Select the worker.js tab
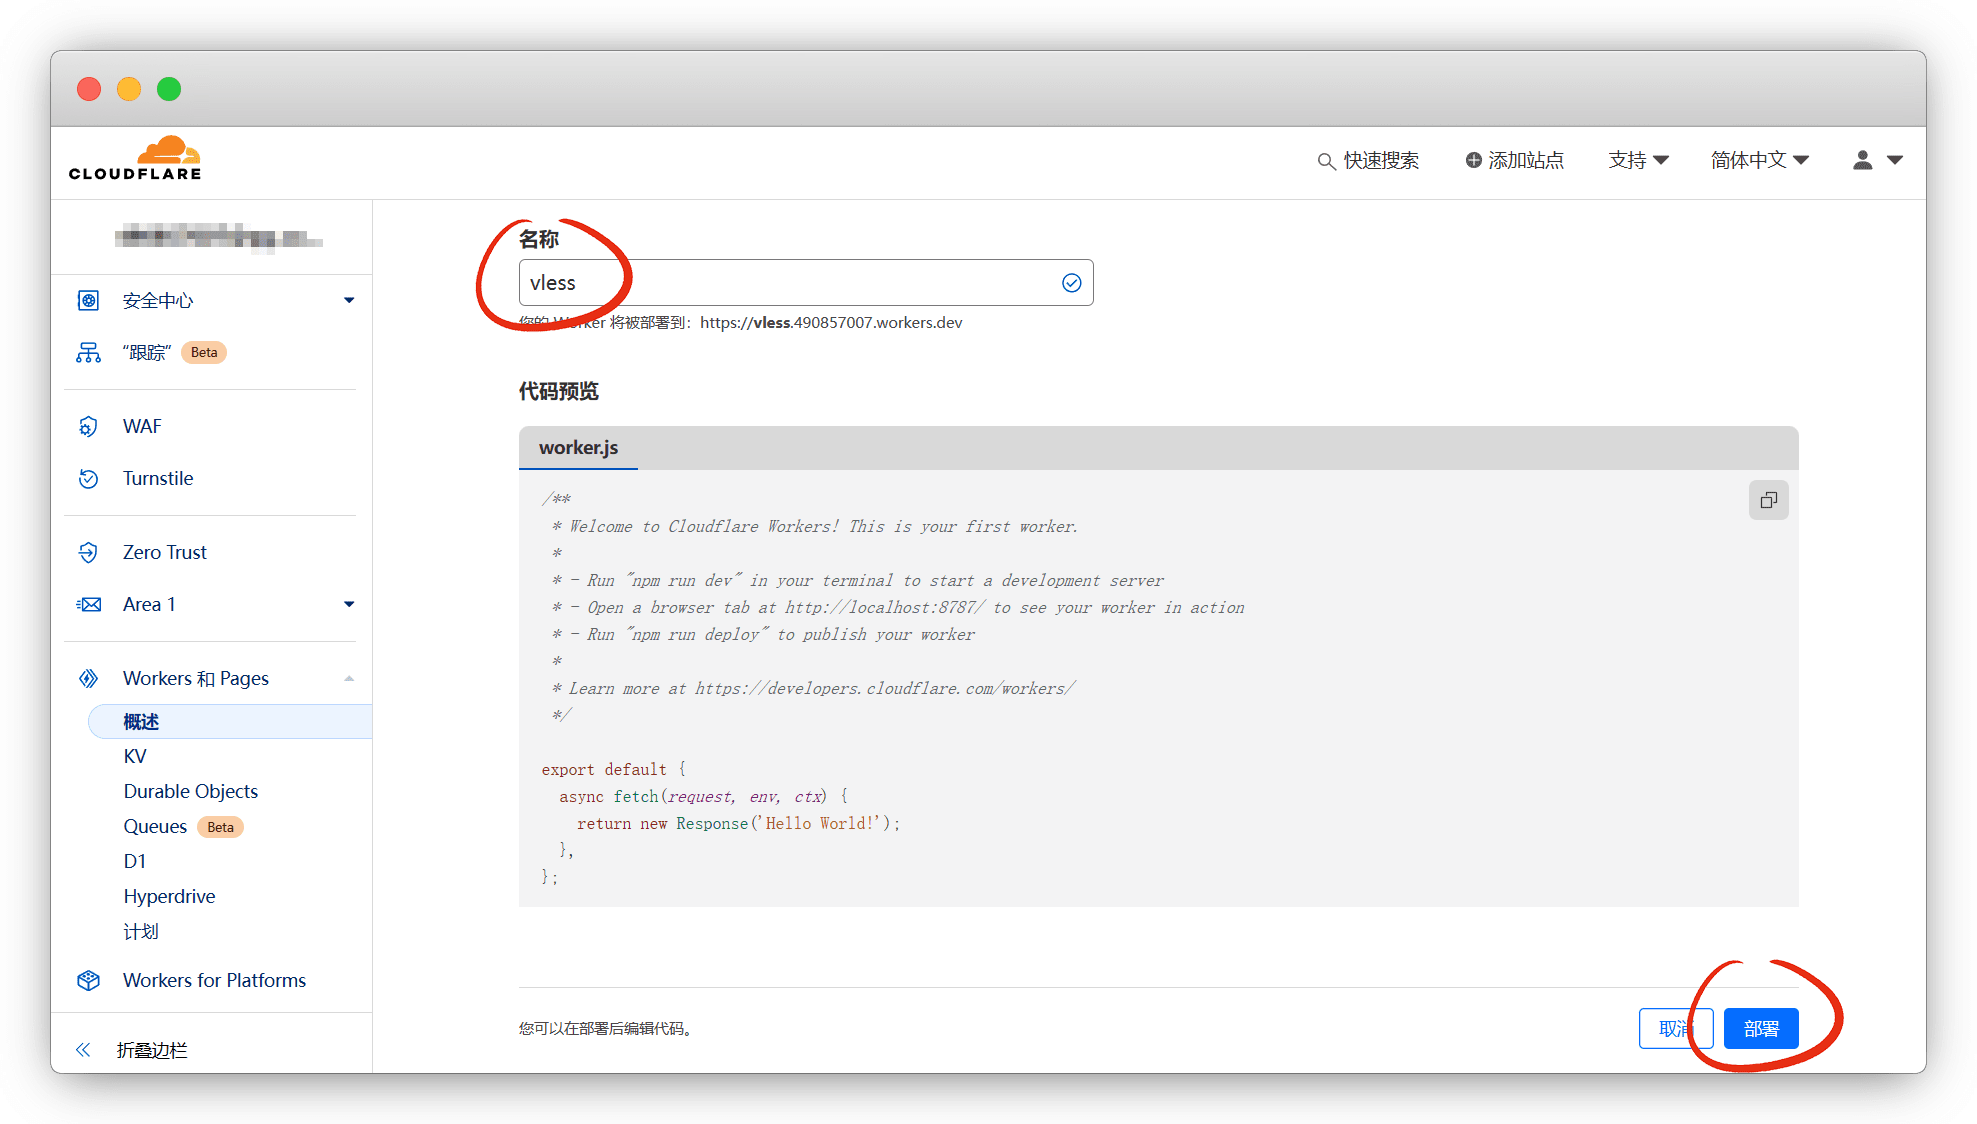Viewport: 1977px width, 1124px height. tap(578, 448)
